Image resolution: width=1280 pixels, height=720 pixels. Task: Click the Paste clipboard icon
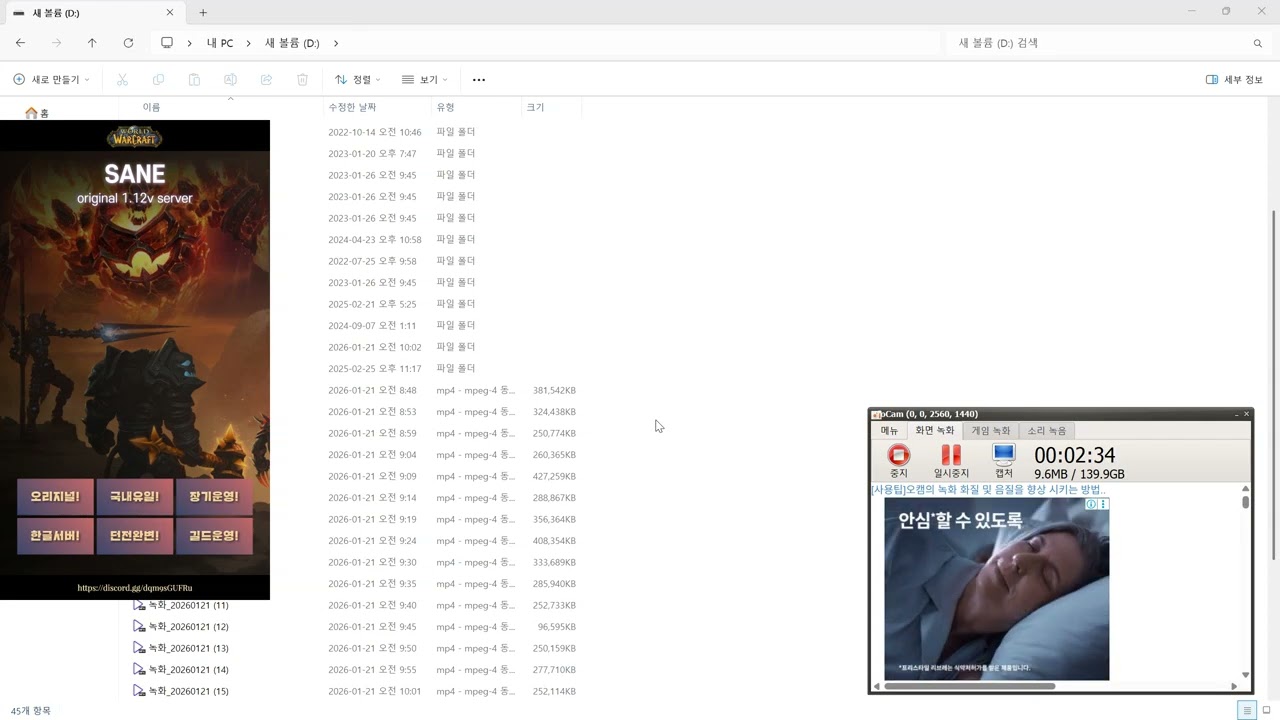194,79
